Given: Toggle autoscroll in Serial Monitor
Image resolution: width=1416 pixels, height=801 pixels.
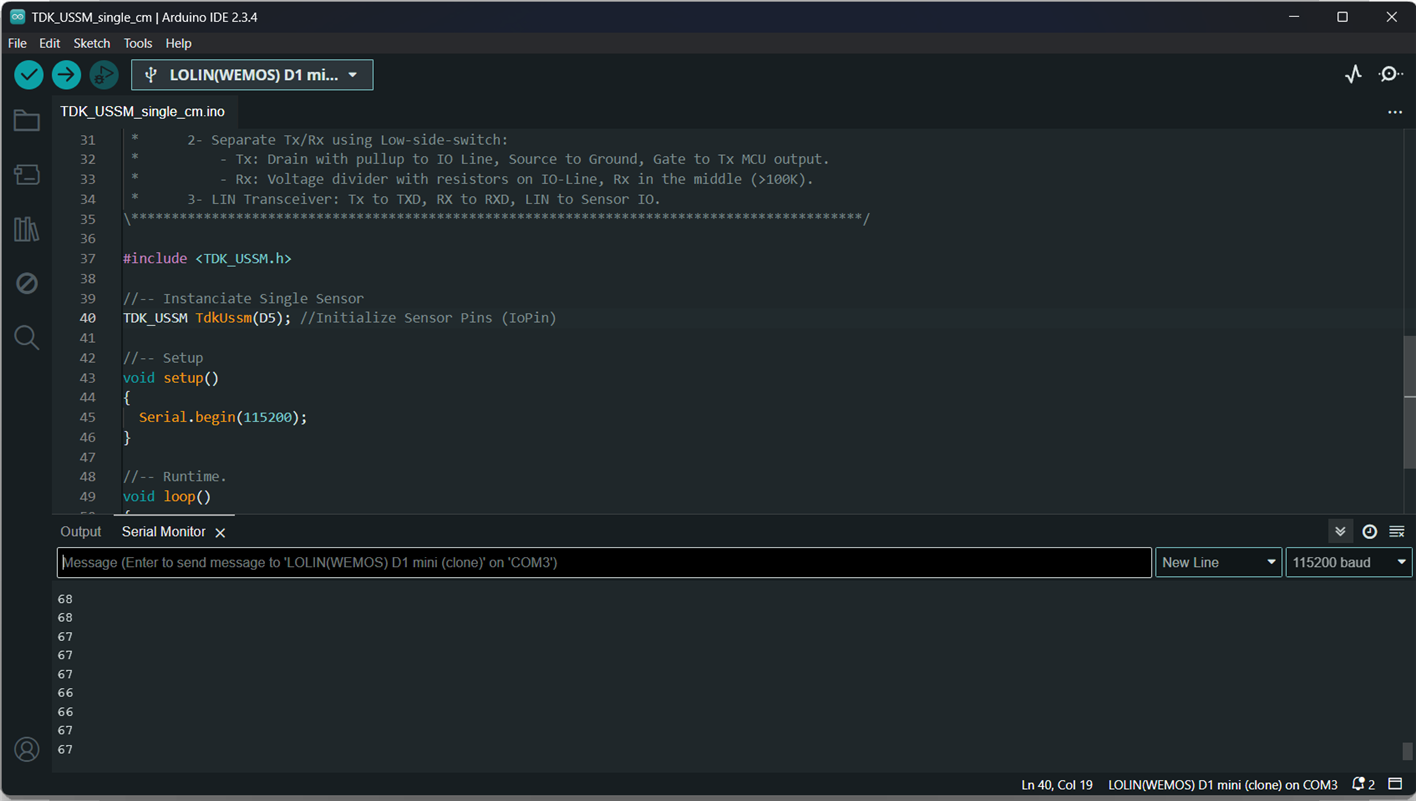Looking at the screenshot, I should pyautogui.click(x=1340, y=532).
